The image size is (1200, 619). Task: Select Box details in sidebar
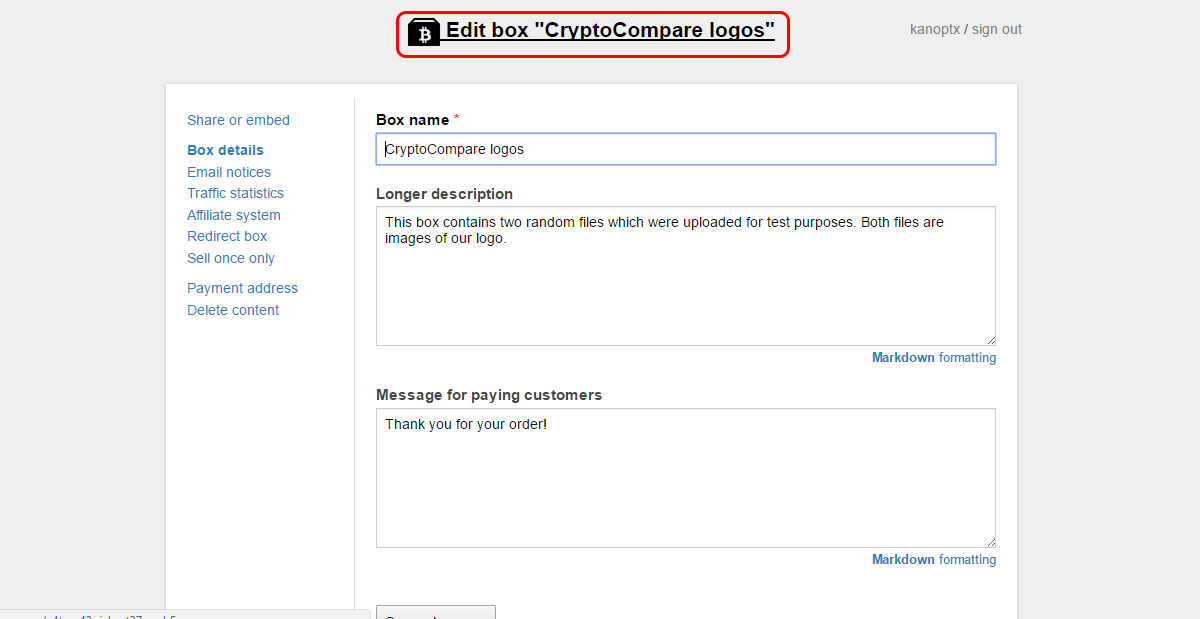225,150
